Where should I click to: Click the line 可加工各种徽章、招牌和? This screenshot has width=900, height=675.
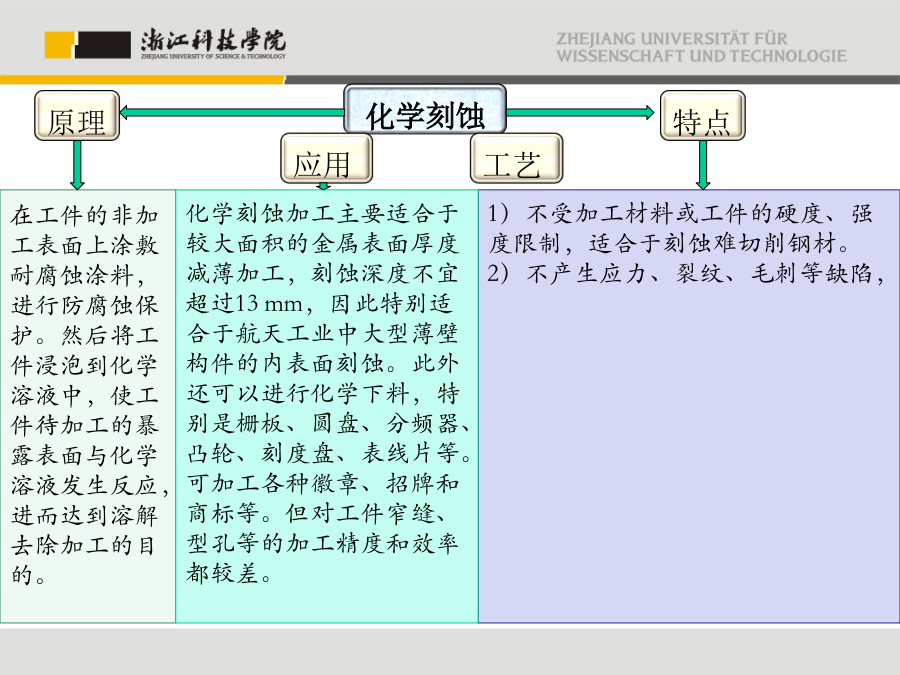(x=323, y=483)
